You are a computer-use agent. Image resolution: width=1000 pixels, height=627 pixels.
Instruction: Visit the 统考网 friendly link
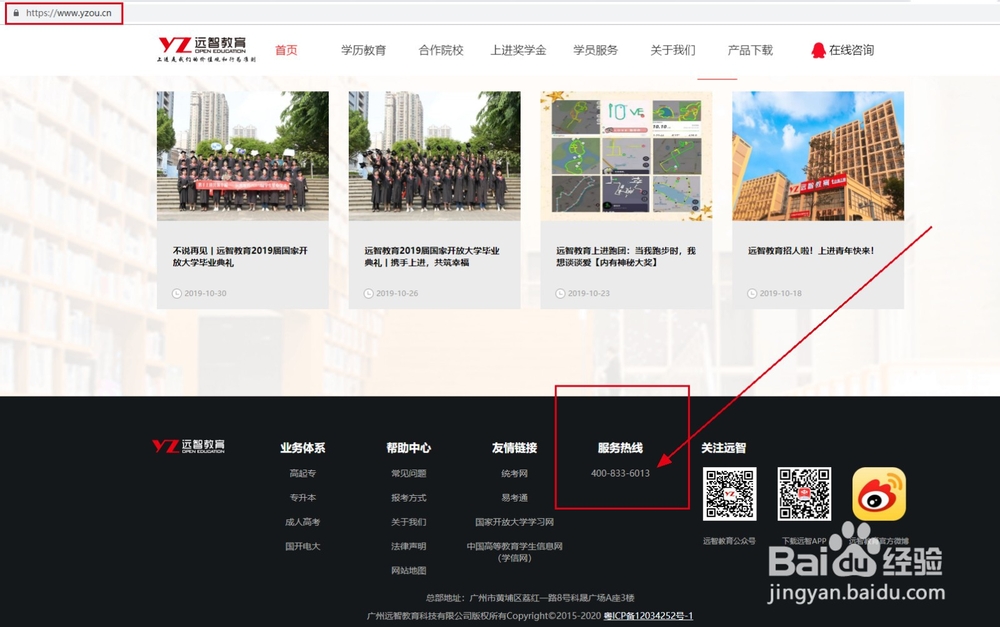(513, 473)
